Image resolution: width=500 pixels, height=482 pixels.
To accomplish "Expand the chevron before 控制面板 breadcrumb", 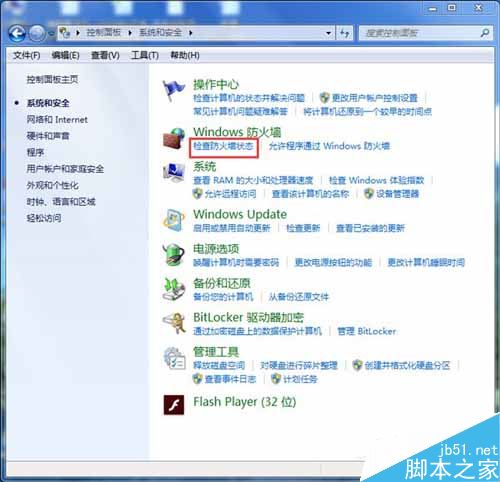I will (78, 33).
